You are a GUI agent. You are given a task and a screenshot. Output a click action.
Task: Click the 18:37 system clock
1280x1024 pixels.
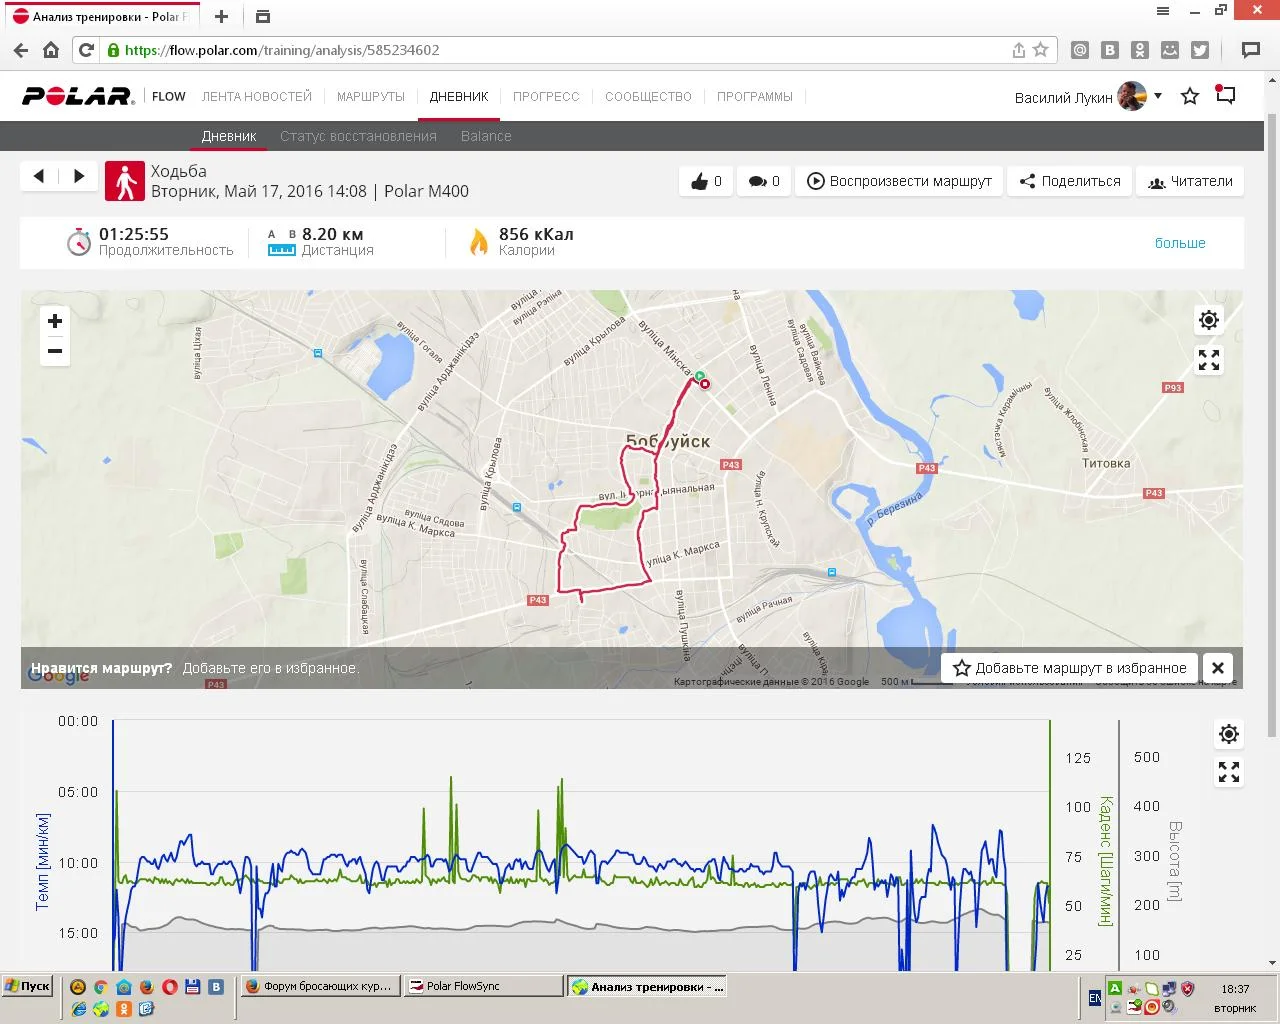tap(1235, 988)
